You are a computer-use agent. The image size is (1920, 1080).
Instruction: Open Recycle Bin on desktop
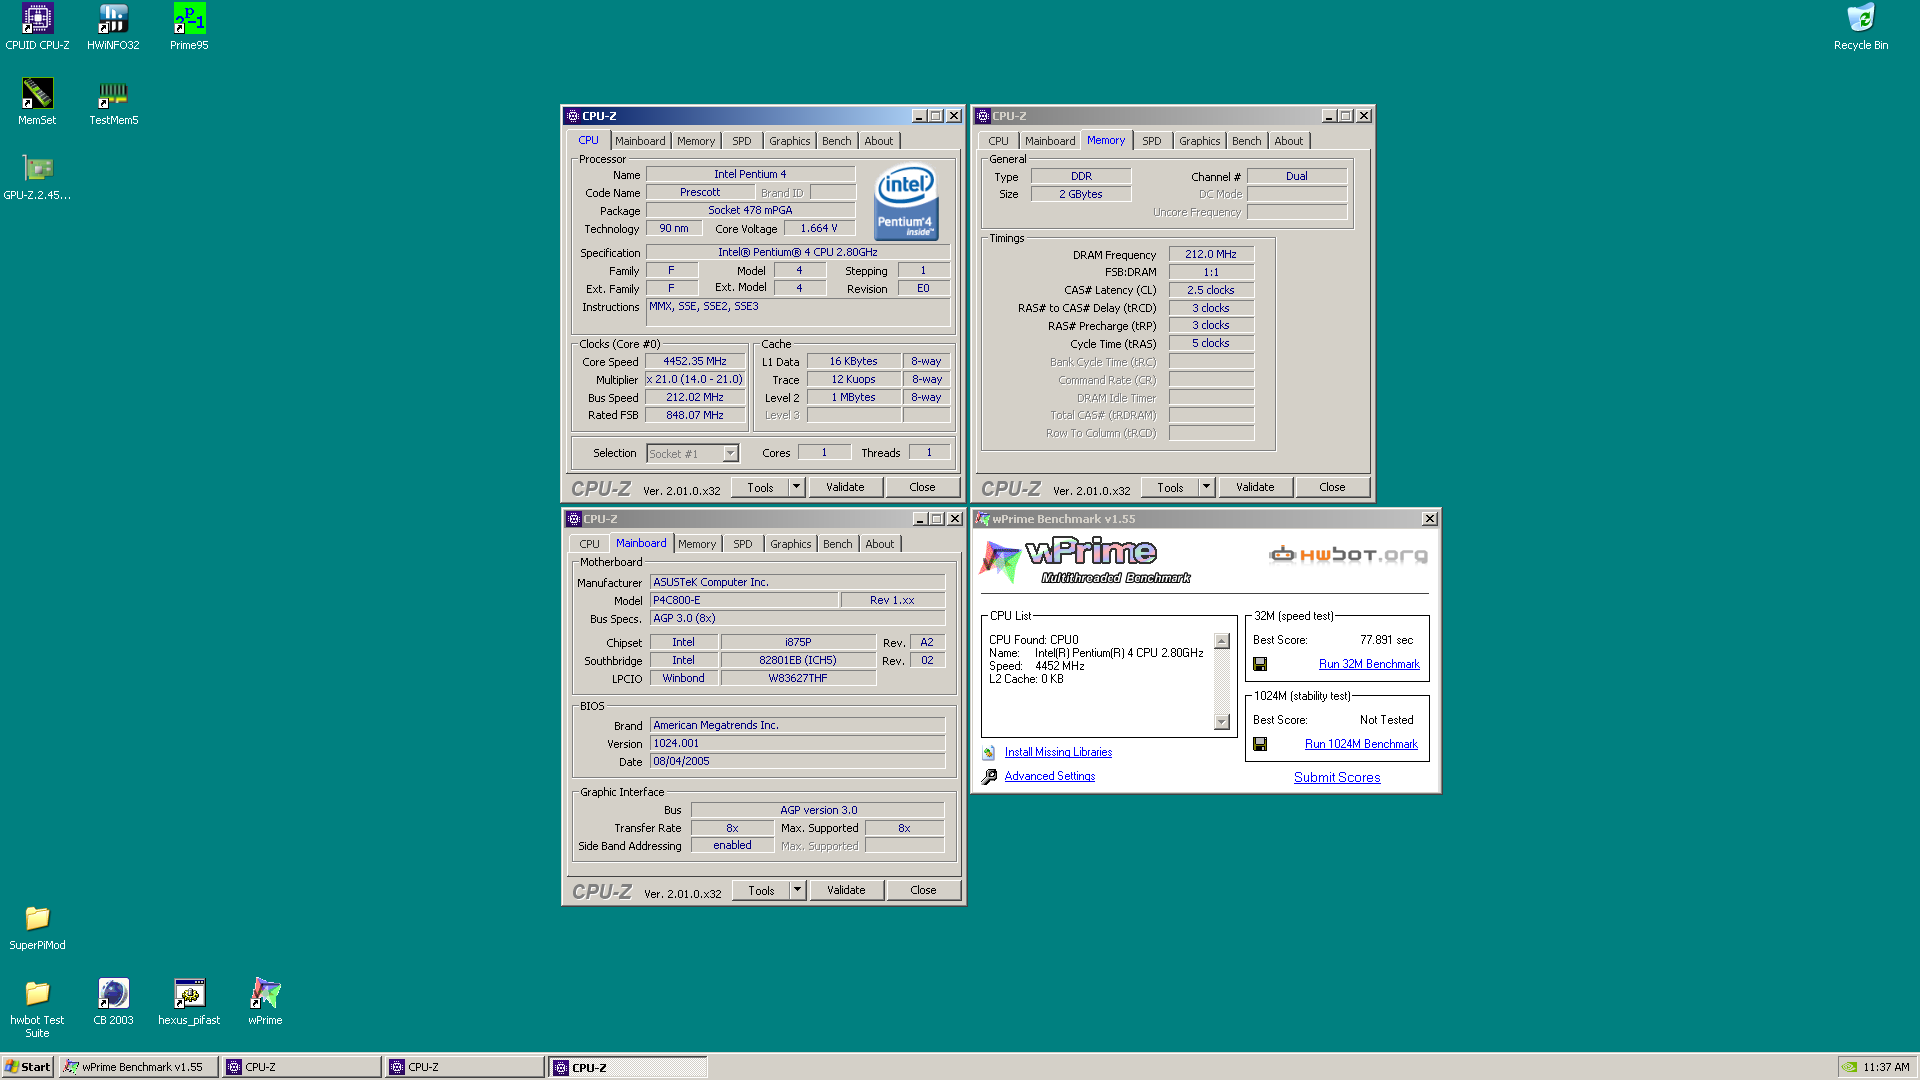1861,27
